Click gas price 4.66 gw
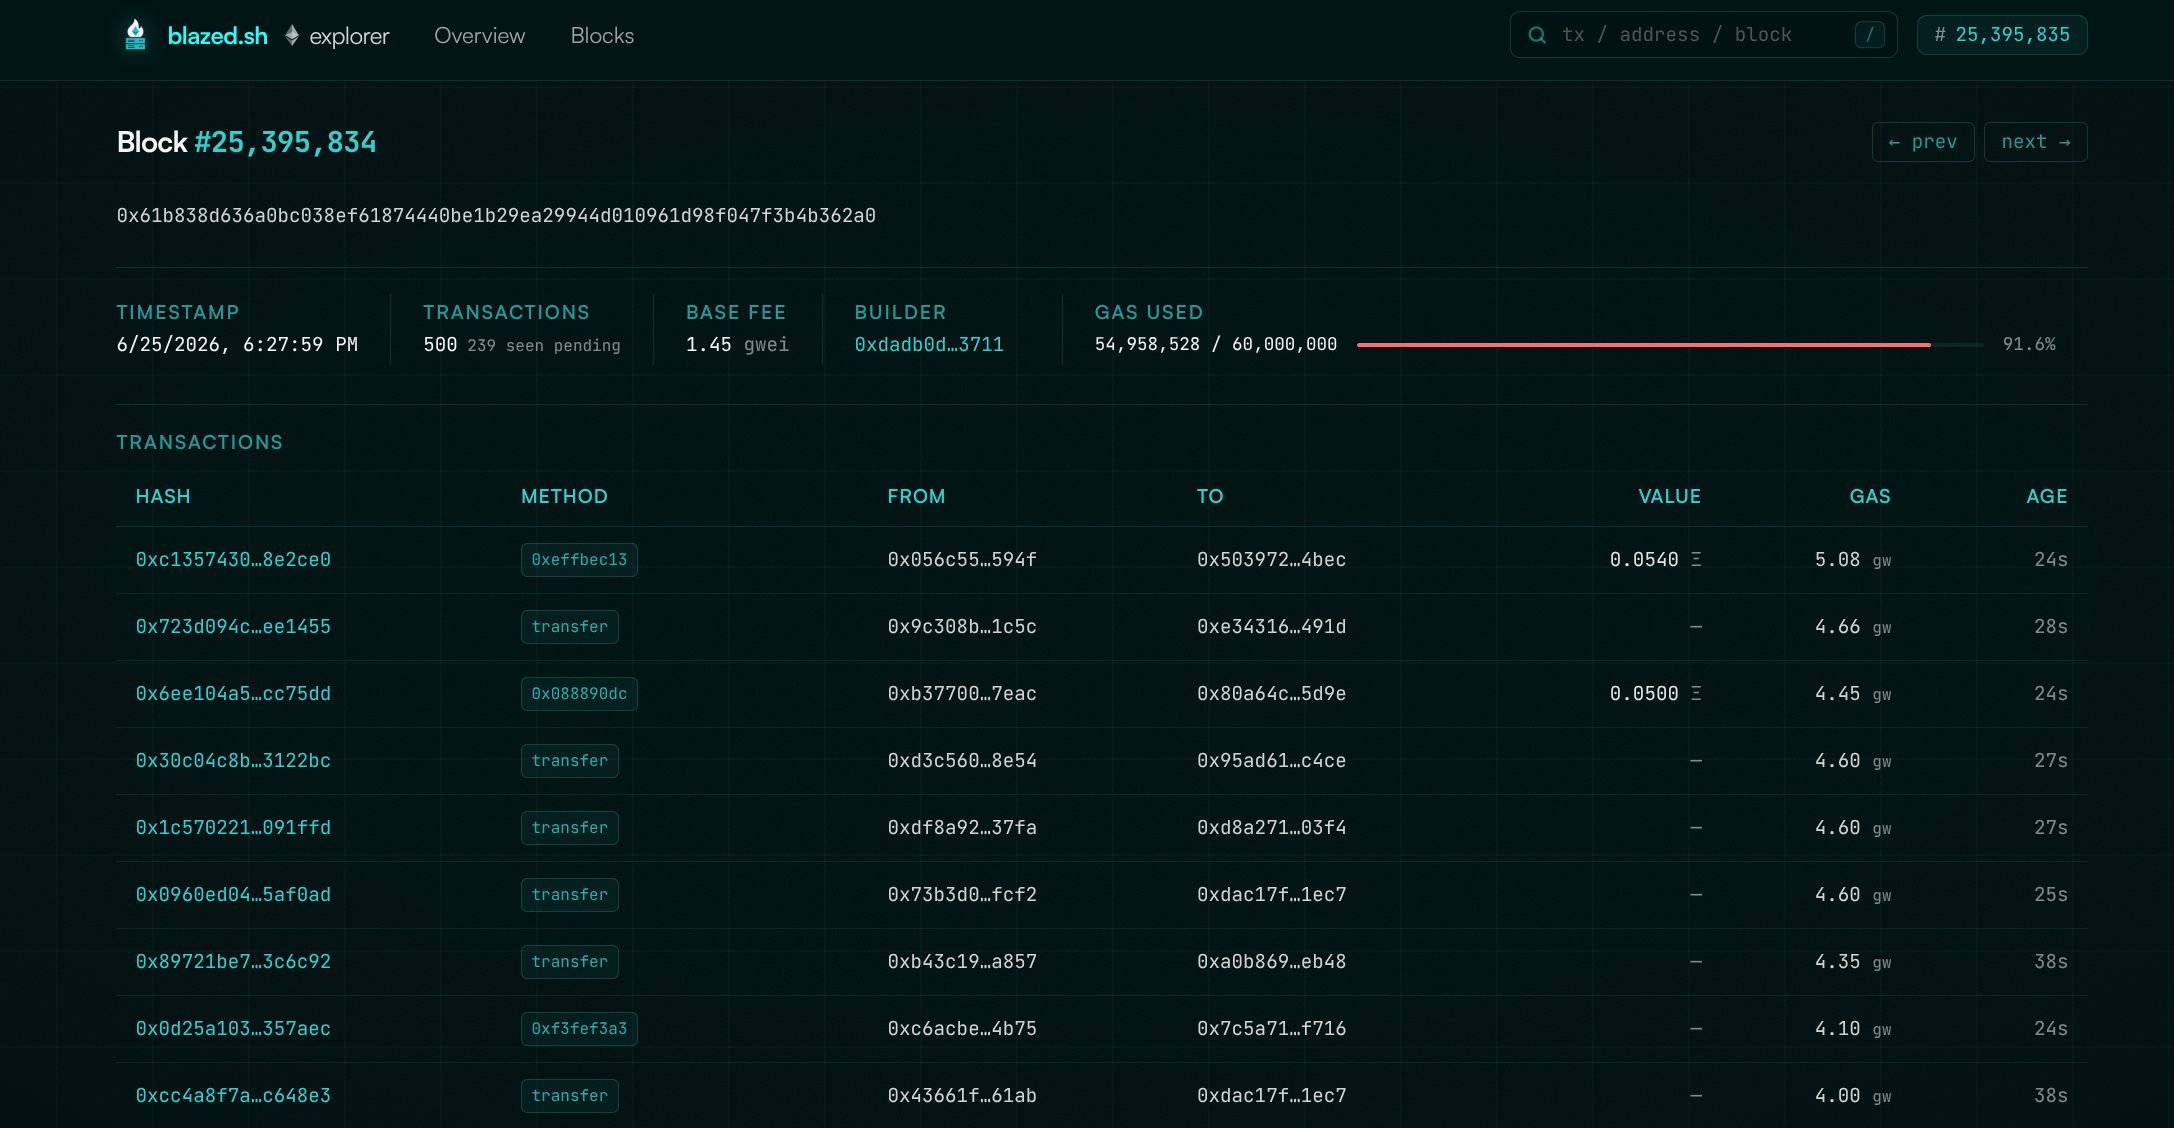The width and height of the screenshot is (2174, 1128). (x=1853, y=627)
